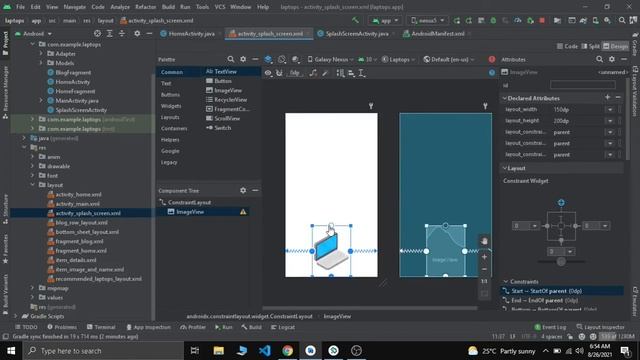640x360 pixels.
Task: Open the Design Surface layers selector
Action: tap(268, 59)
